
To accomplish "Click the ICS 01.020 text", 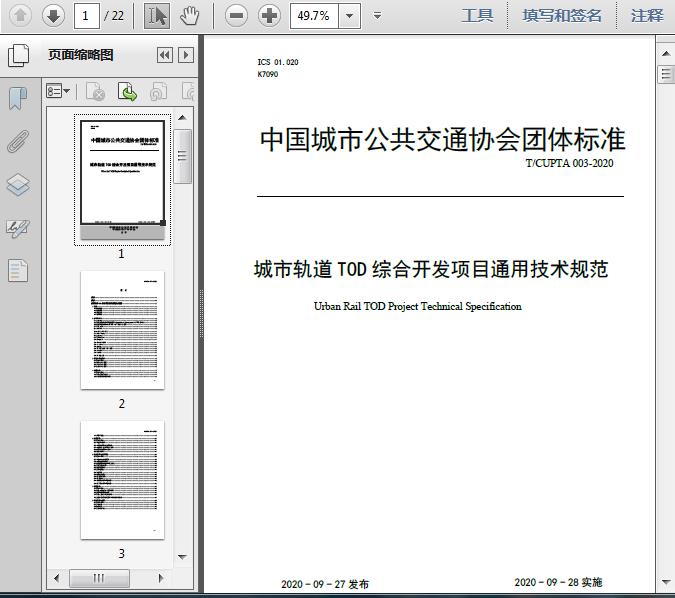I will (x=278, y=62).
